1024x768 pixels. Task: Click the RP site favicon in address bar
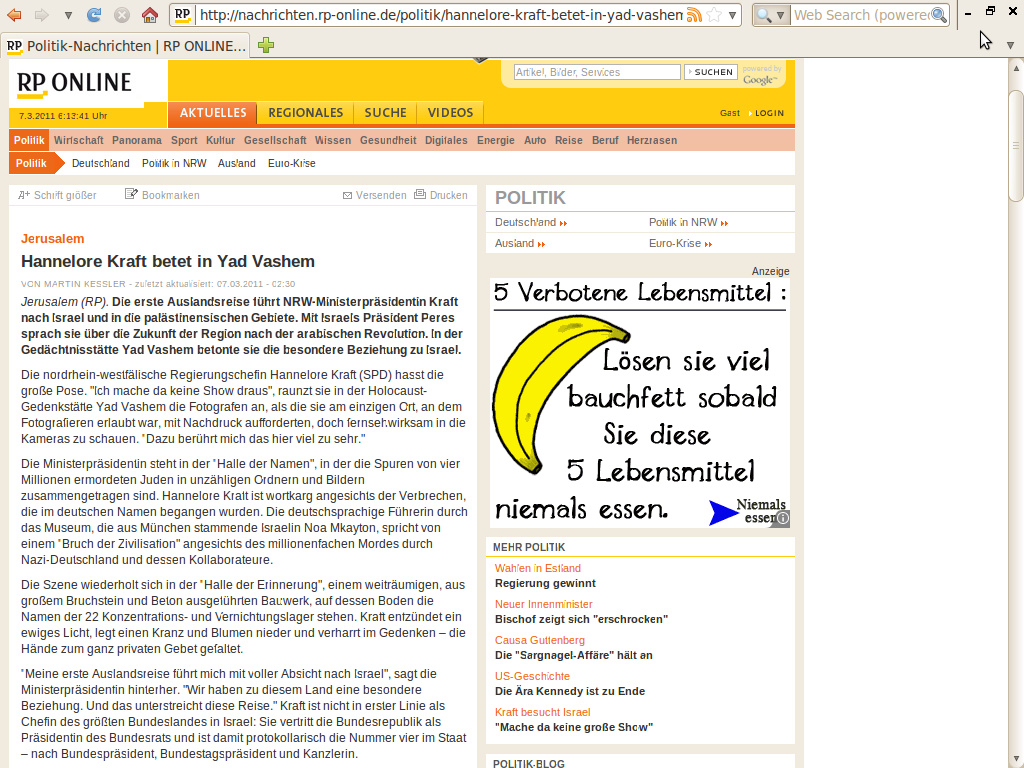[183, 14]
